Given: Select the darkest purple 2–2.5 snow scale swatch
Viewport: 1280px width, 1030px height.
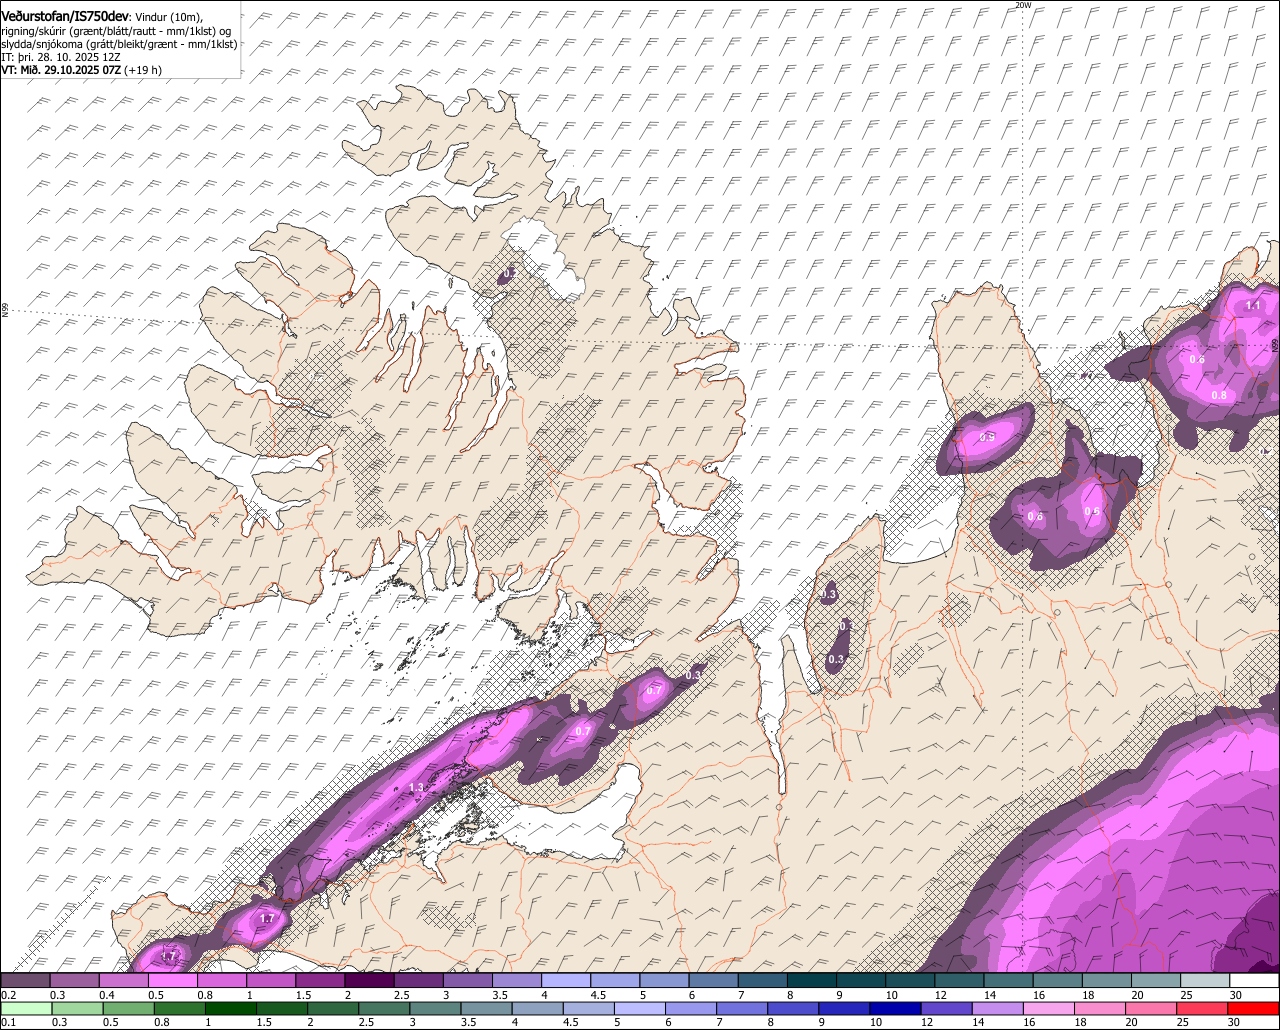Looking at the screenshot, I should click(369, 981).
